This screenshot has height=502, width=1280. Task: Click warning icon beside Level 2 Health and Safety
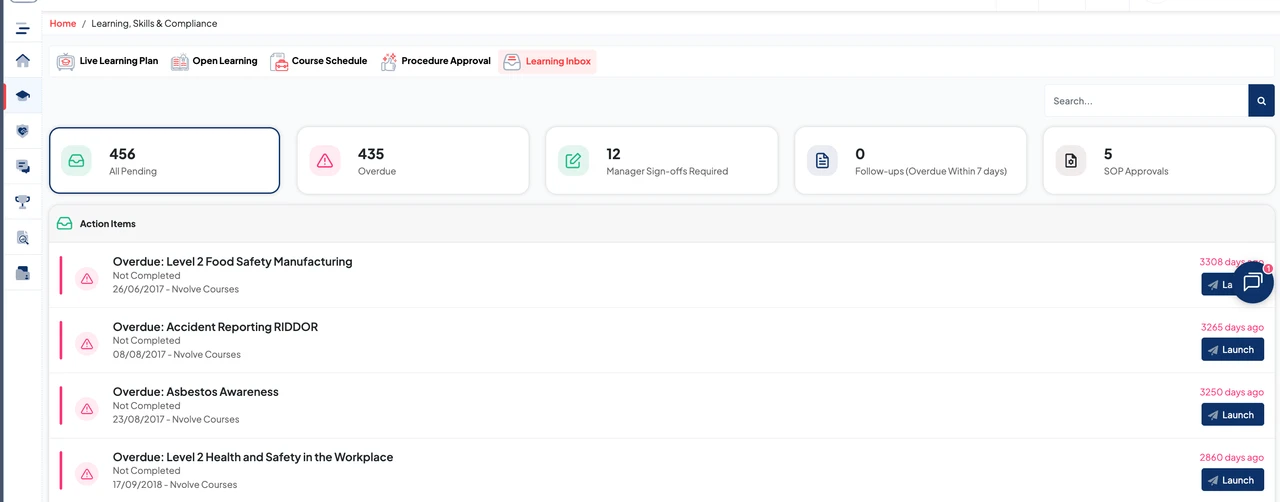(87, 473)
